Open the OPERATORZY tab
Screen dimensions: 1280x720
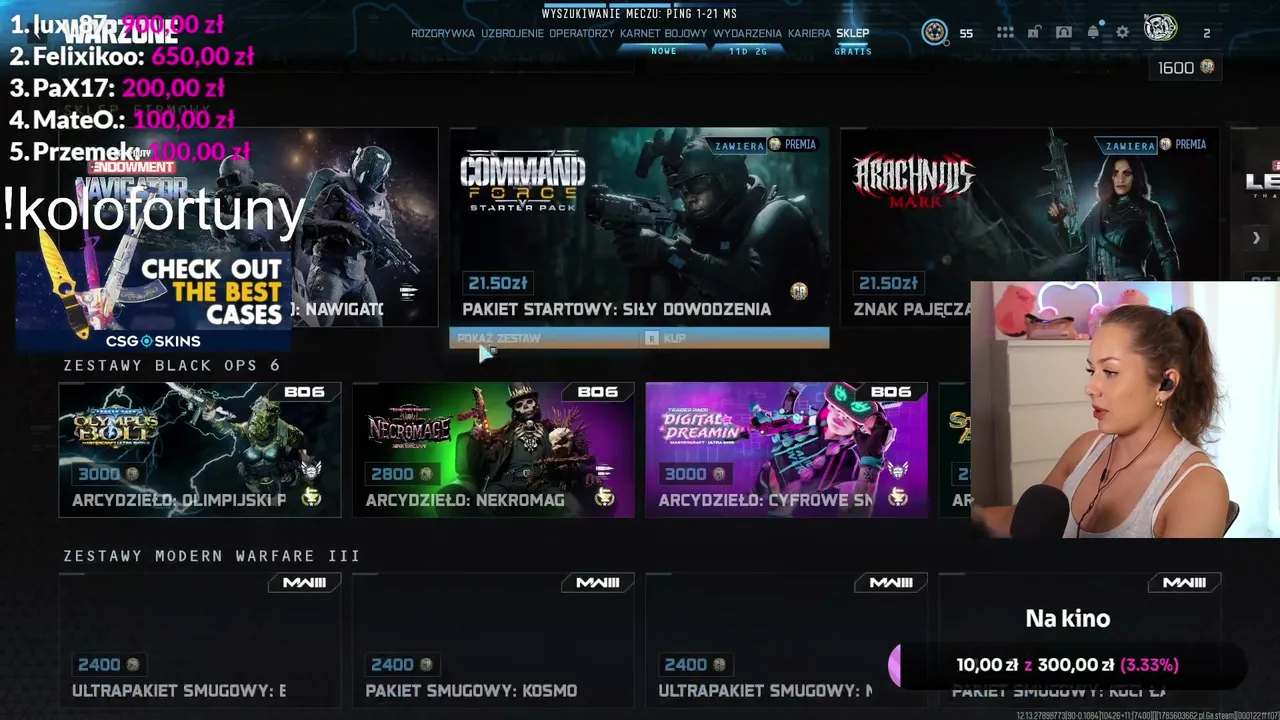pos(582,33)
